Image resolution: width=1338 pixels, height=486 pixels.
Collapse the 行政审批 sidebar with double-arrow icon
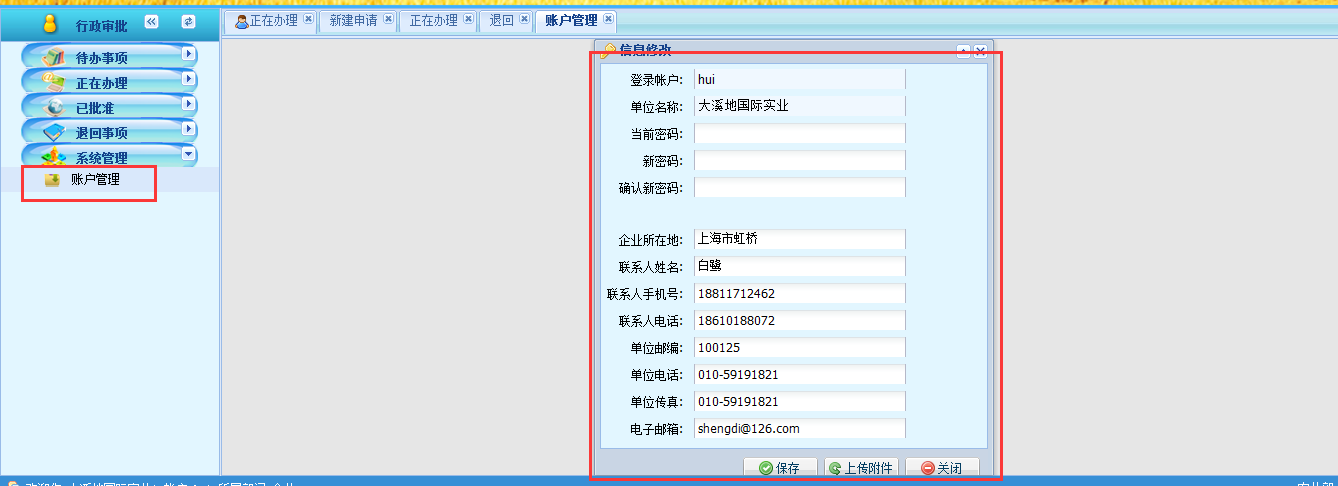151,22
